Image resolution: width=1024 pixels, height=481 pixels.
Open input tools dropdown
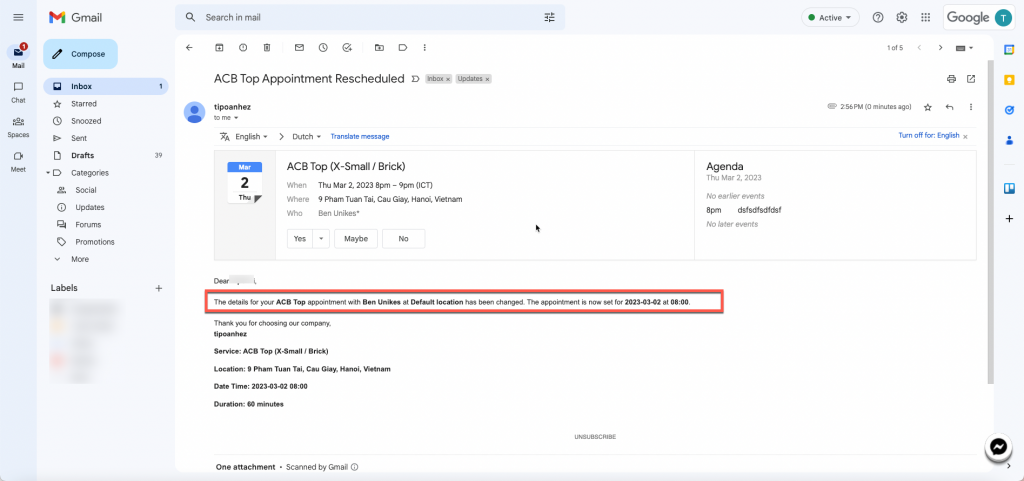[x=965, y=48]
